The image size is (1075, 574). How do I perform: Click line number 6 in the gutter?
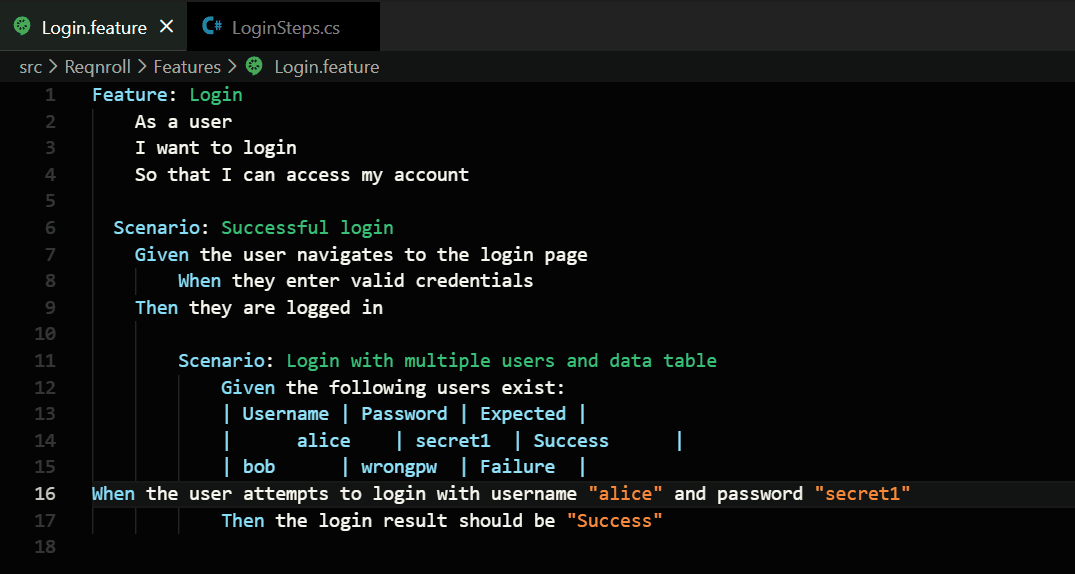click(50, 228)
